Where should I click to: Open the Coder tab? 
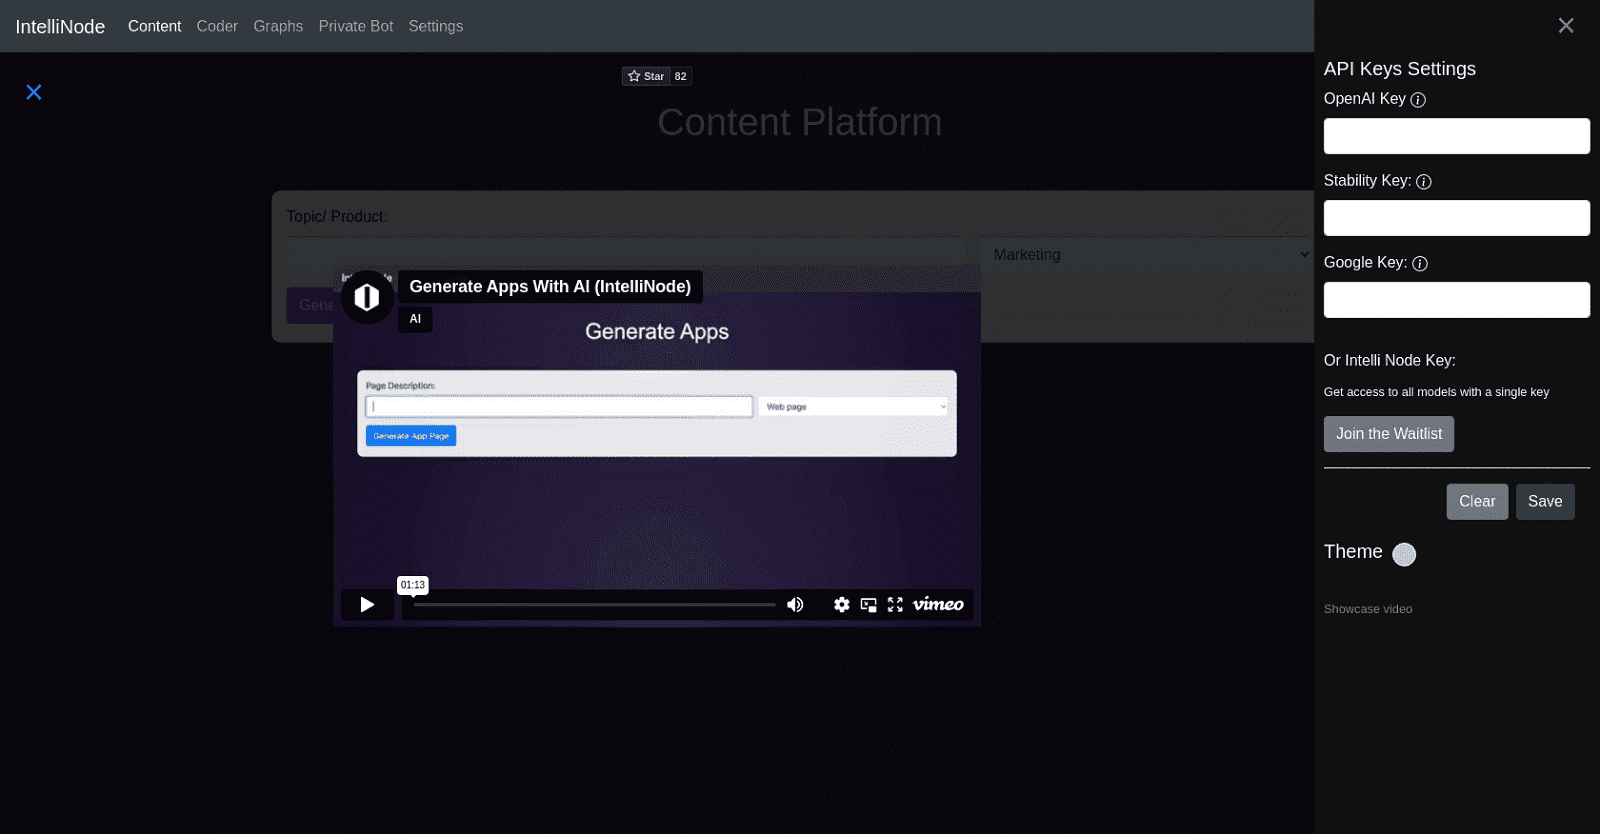point(217,26)
